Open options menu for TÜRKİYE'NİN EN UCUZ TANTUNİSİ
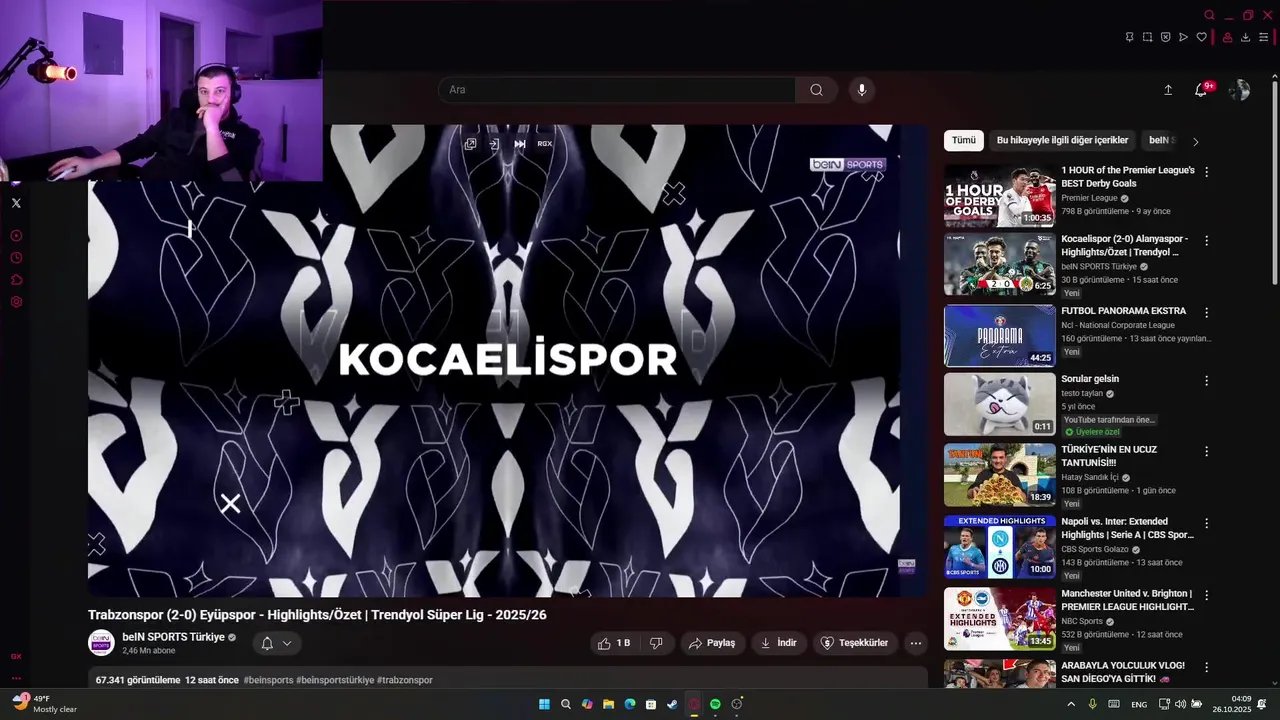Viewport: 1280px width, 720px height. click(1206, 451)
